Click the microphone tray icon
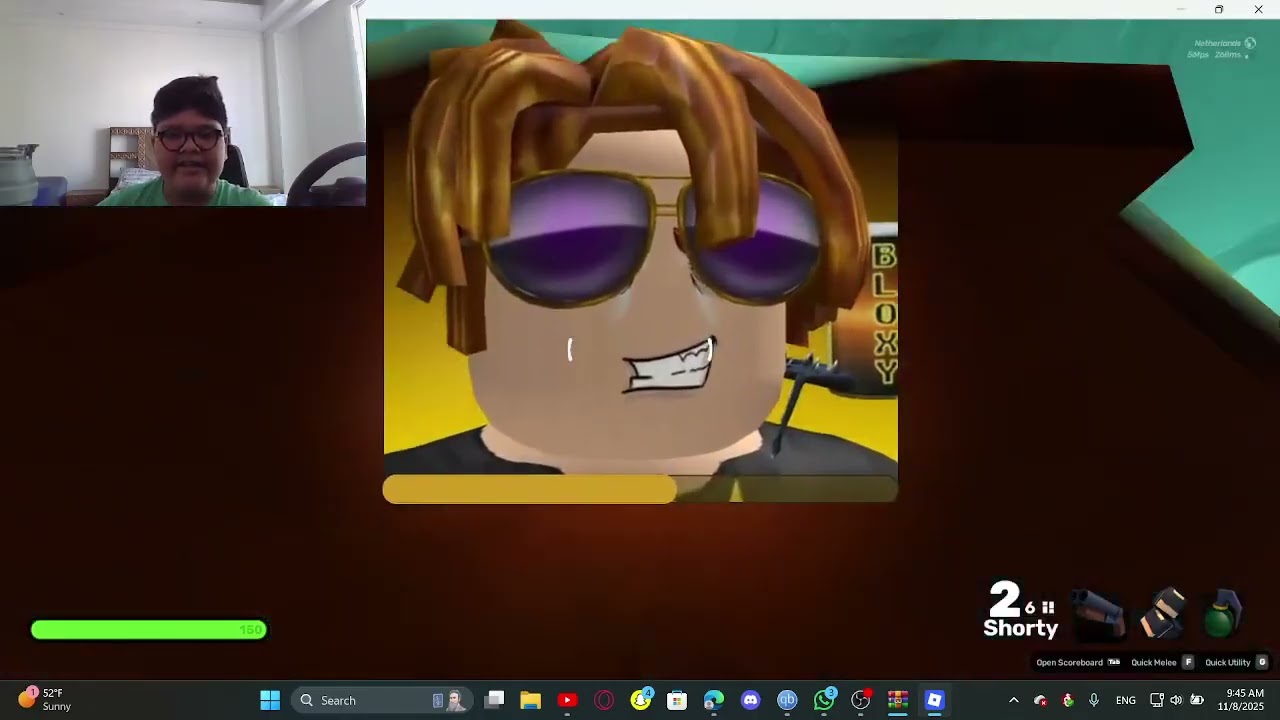Image resolution: width=1280 pixels, height=720 pixels. tap(1094, 700)
